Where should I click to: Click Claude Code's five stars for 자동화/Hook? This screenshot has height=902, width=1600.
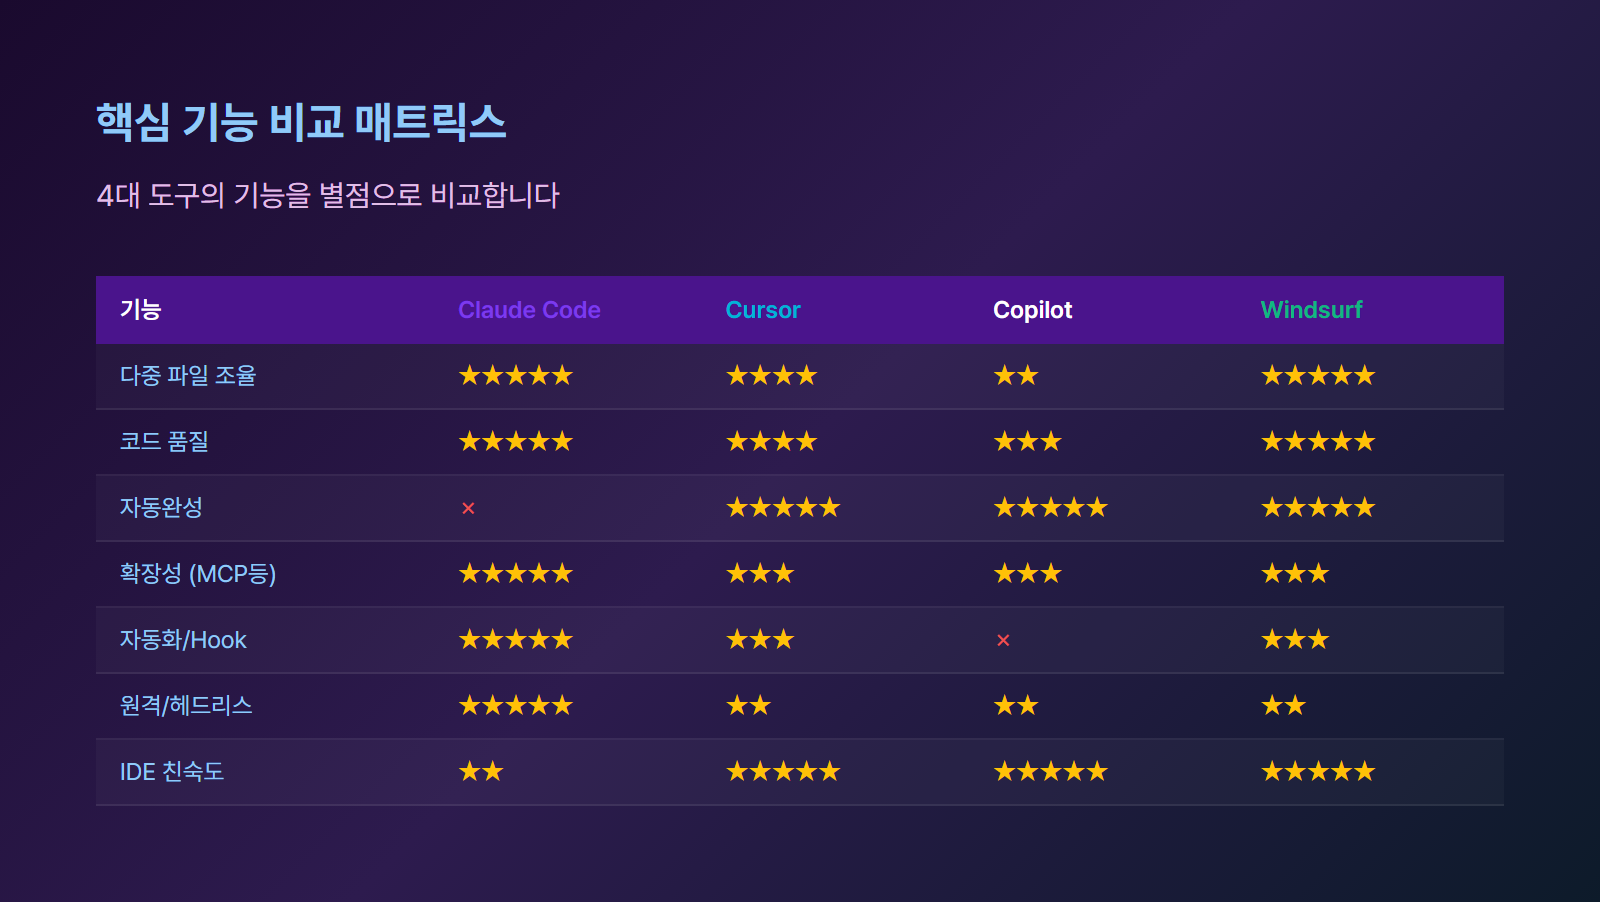(x=516, y=640)
